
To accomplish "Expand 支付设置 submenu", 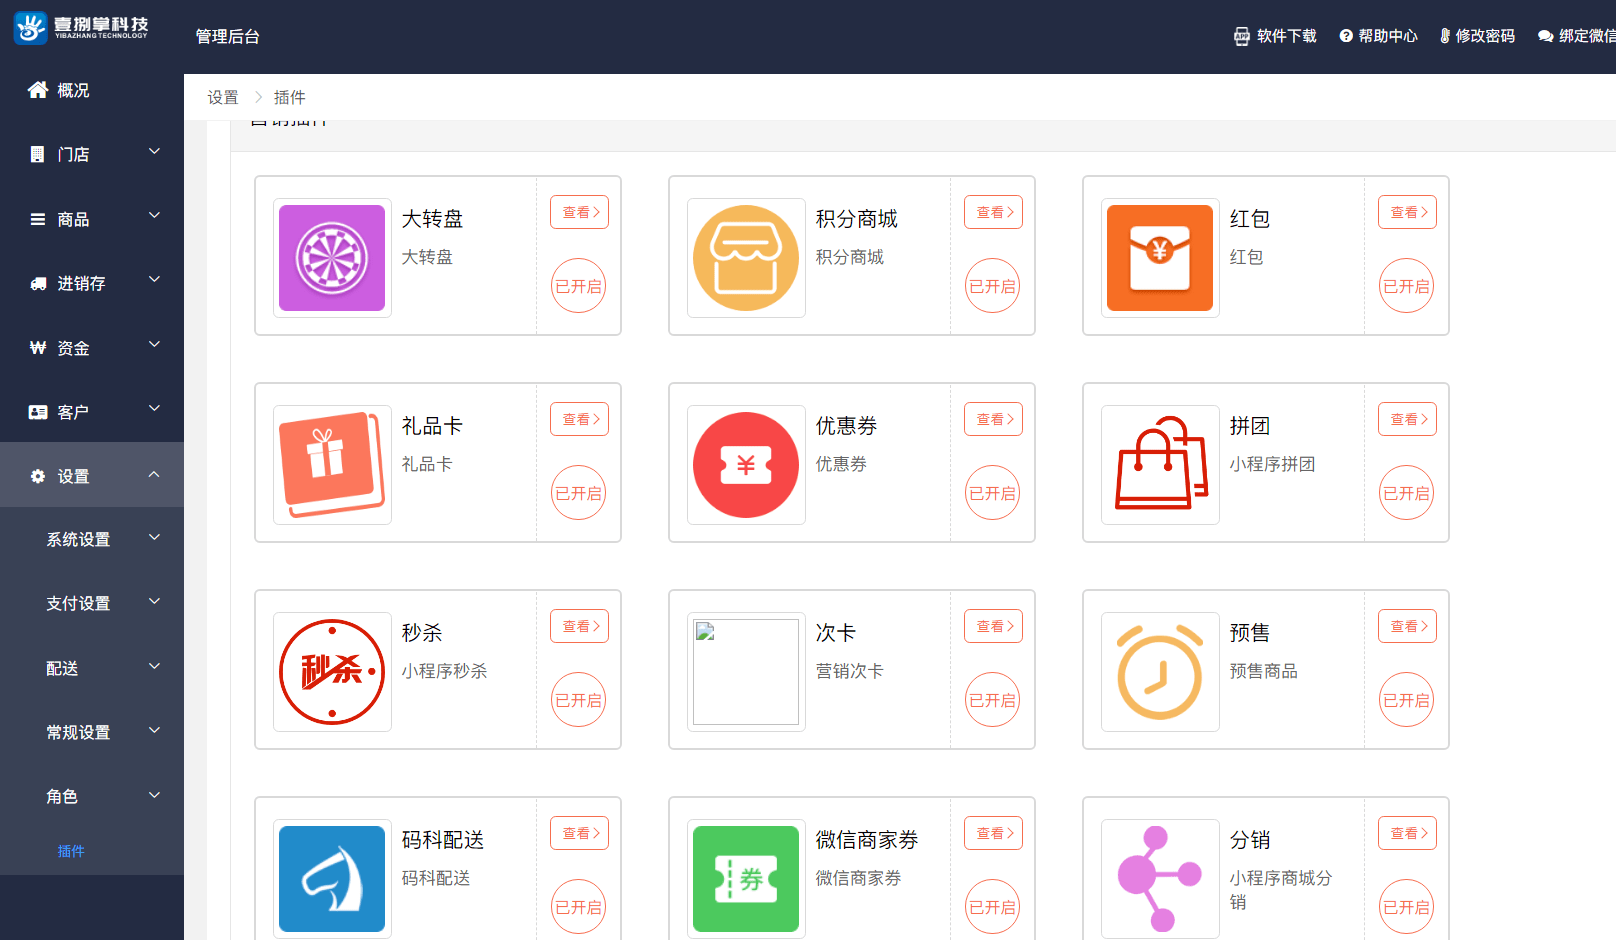I will [x=92, y=603].
